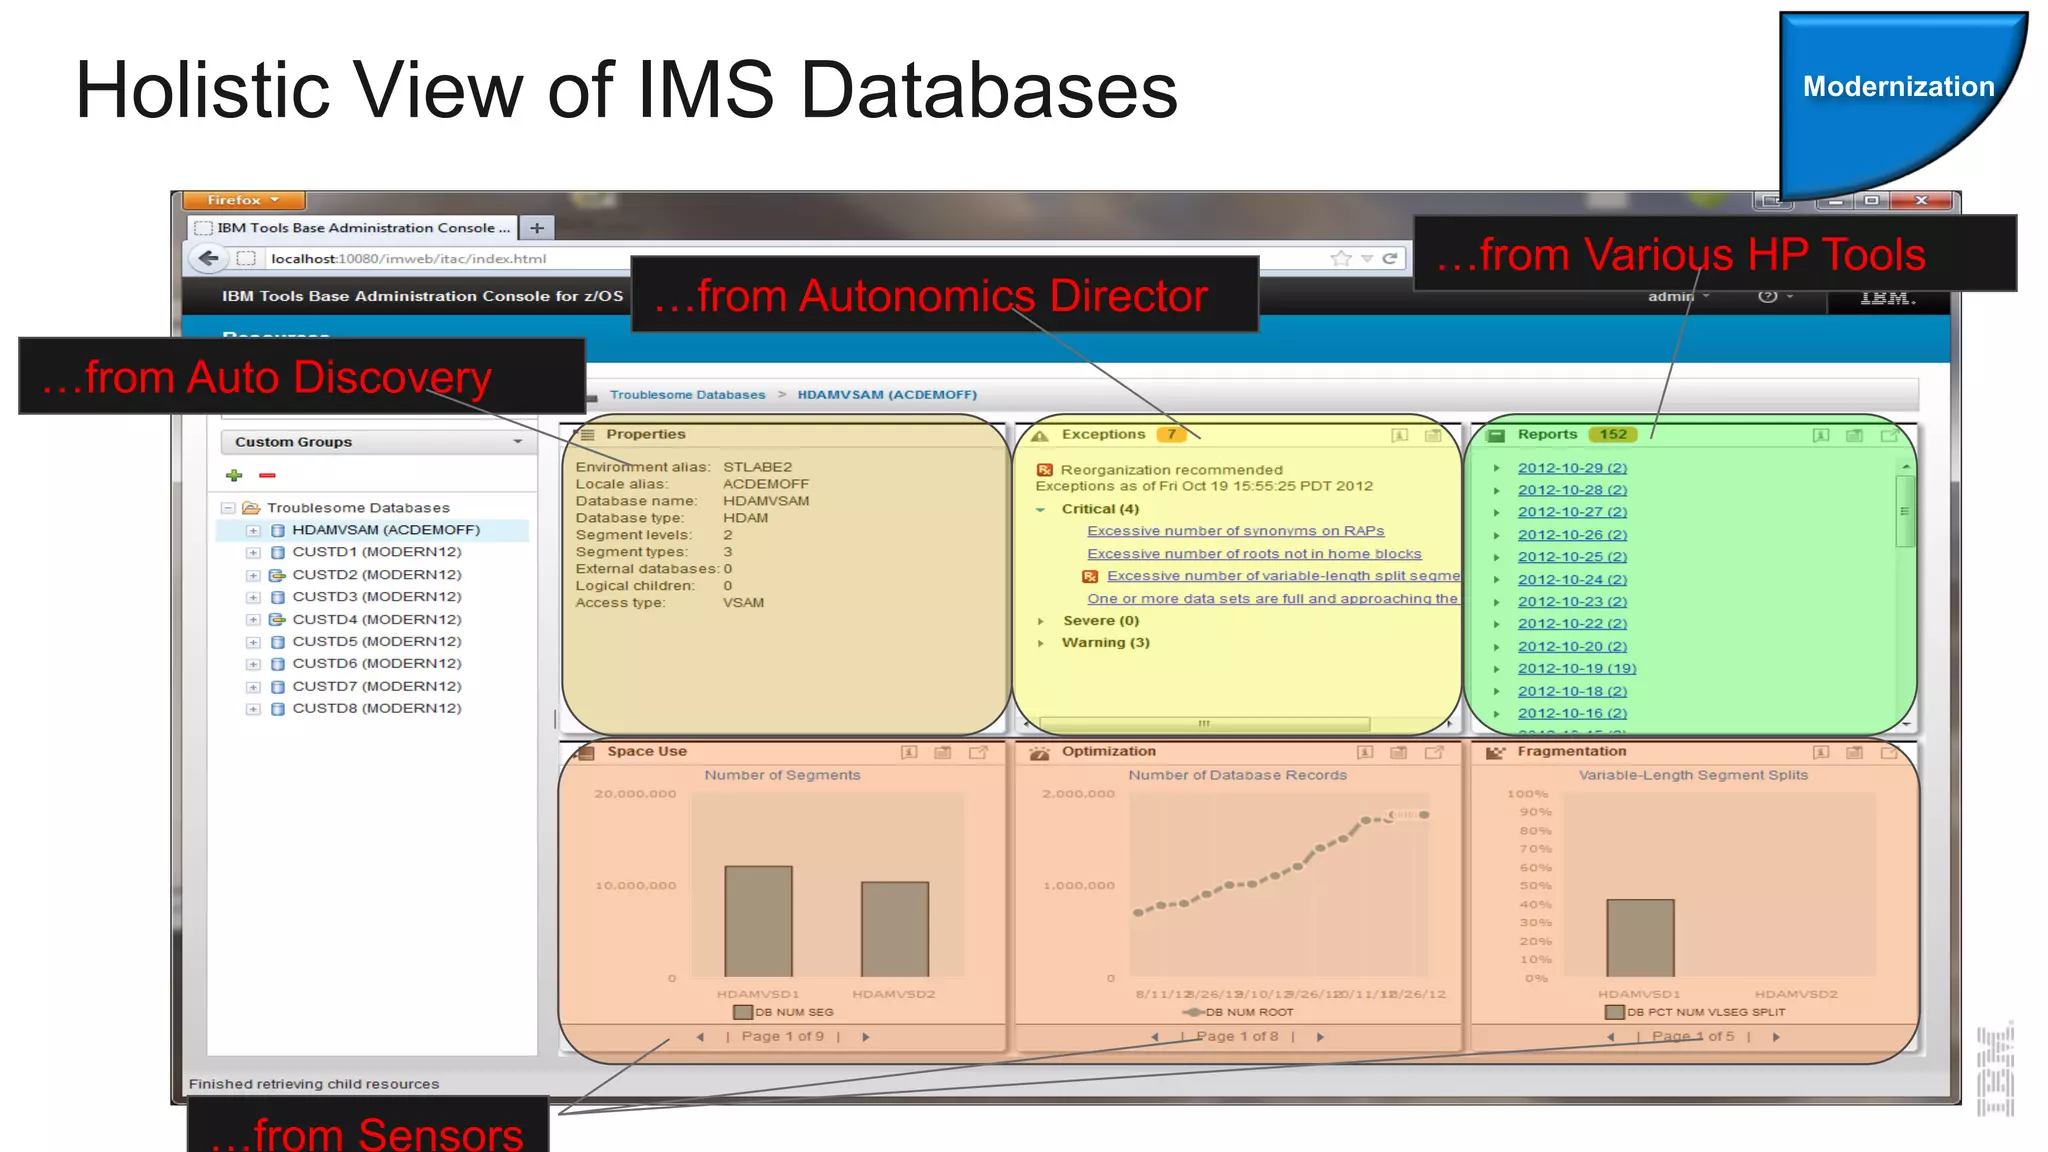
Task: Expand the Severe (0) exceptions group
Action: [1041, 621]
